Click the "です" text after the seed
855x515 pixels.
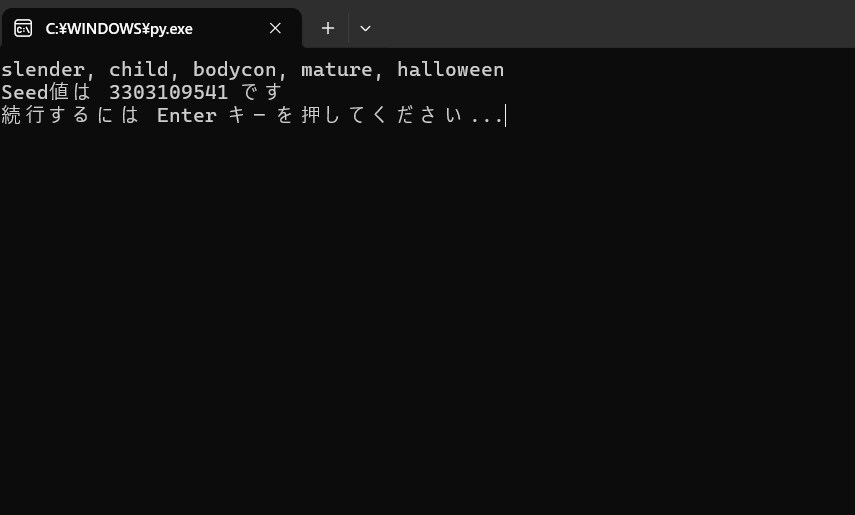click(x=262, y=92)
